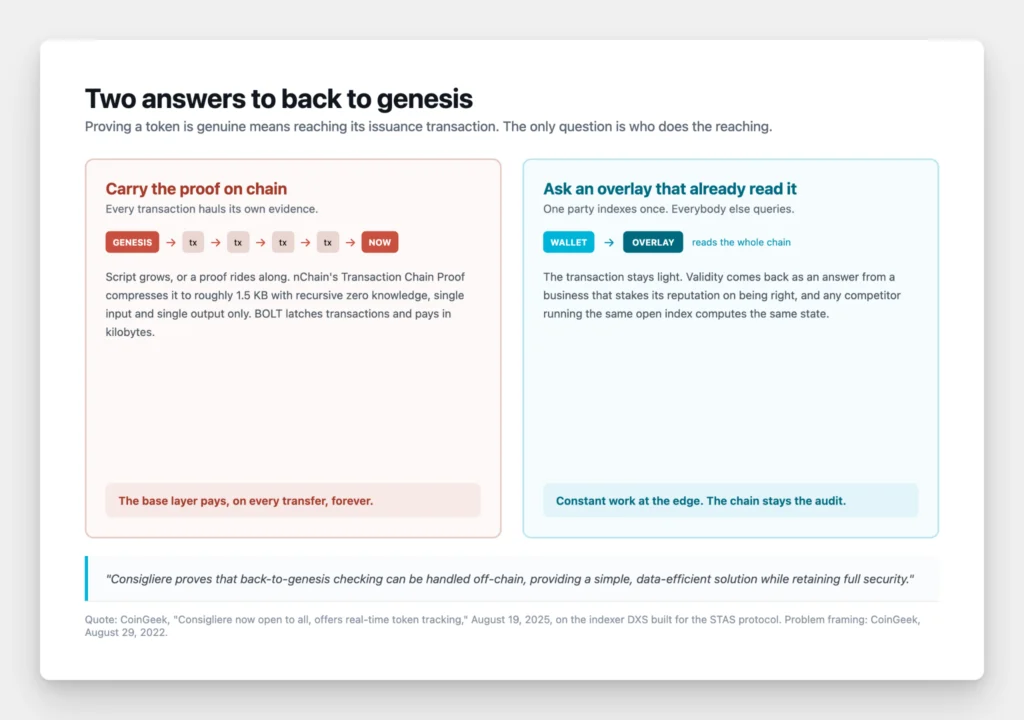Select the third tx chip in chain
This screenshot has width=1024, height=720.
[283, 242]
